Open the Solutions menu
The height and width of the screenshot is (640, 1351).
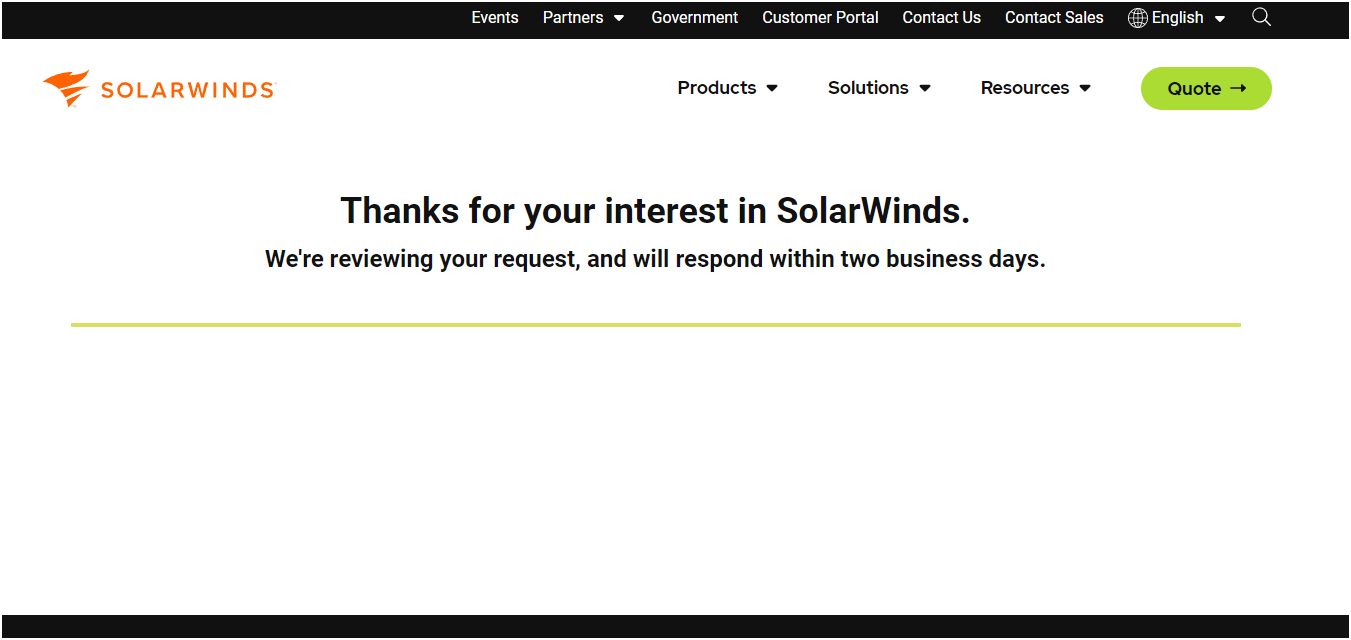(879, 88)
